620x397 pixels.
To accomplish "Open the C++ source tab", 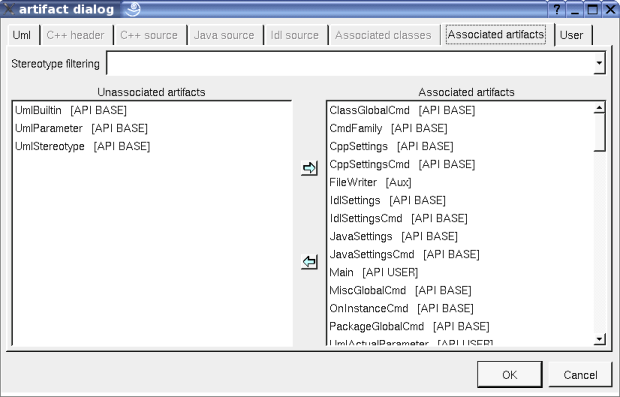I will pyautogui.click(x=149, y=35).
